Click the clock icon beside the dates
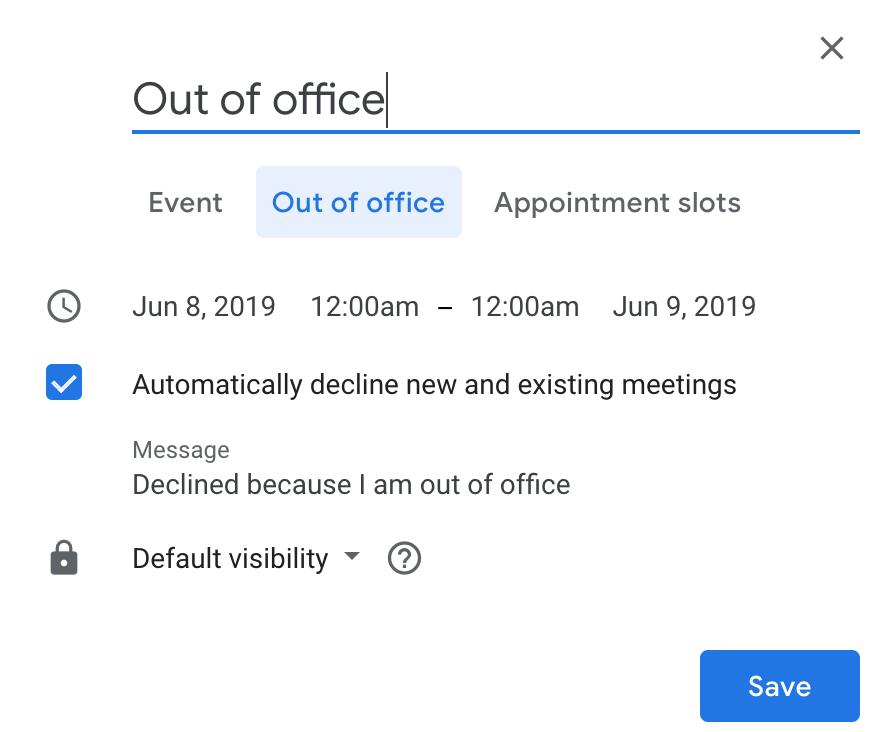This screenshot has height=732, width=888. click(64, 306)
